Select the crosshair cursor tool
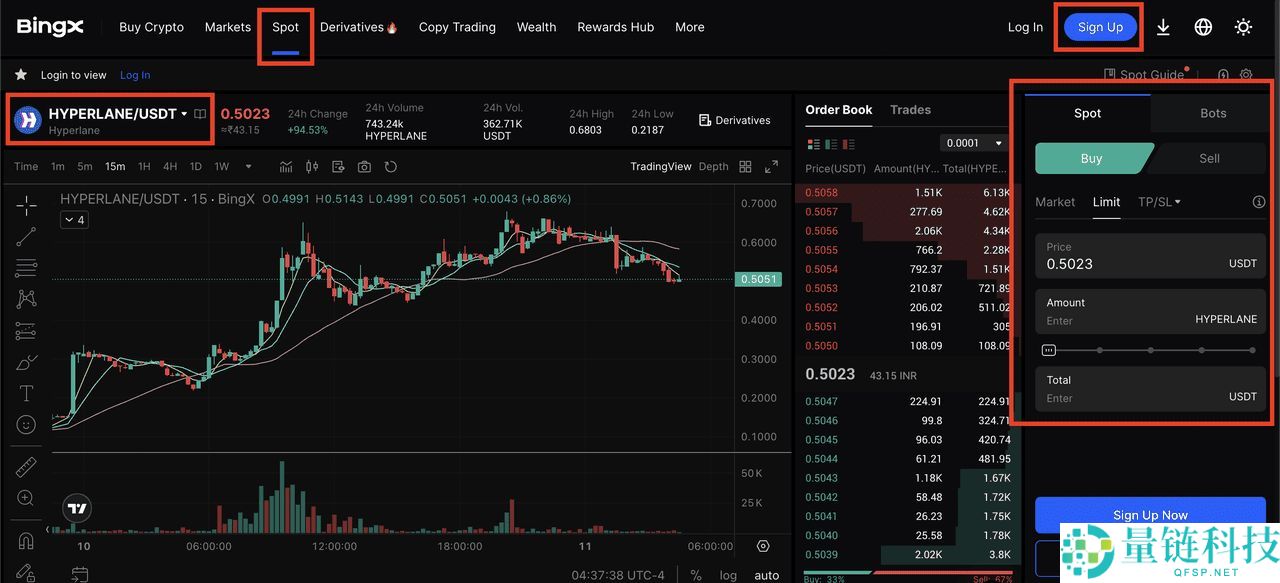The image size is (1280, 583). tap(26, 204)
